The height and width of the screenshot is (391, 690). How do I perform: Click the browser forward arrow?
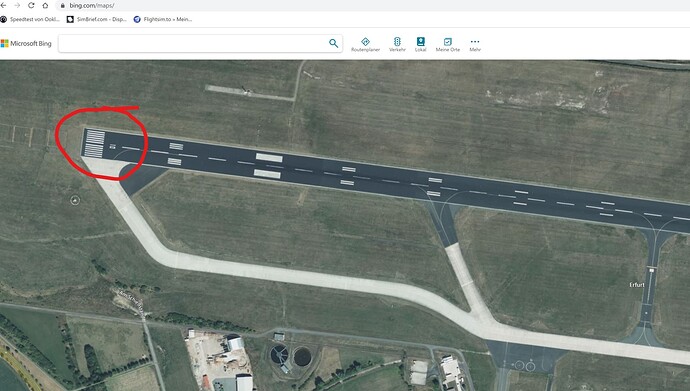pyautogui.click(x=17, y=5)
